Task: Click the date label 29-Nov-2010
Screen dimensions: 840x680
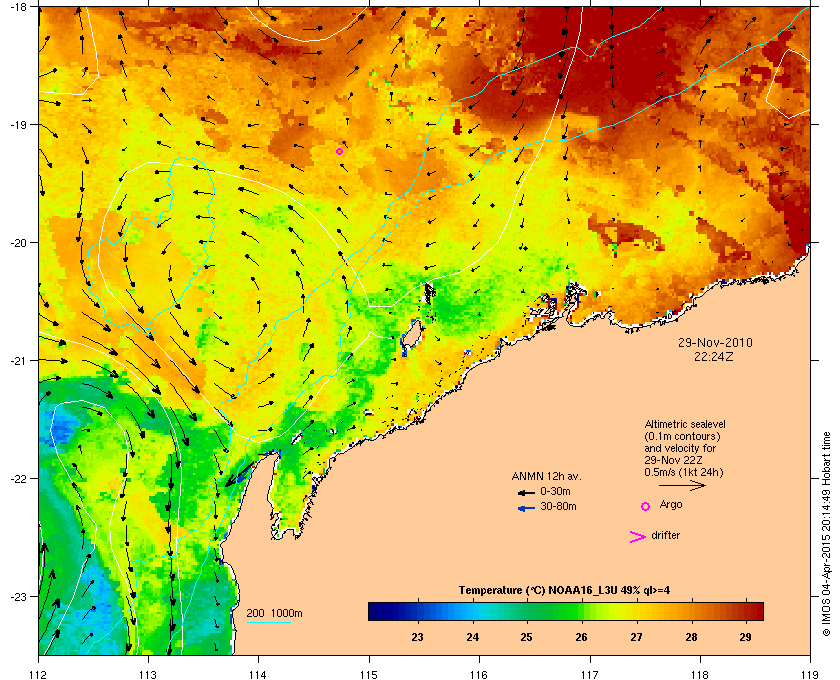Action: 715,342
